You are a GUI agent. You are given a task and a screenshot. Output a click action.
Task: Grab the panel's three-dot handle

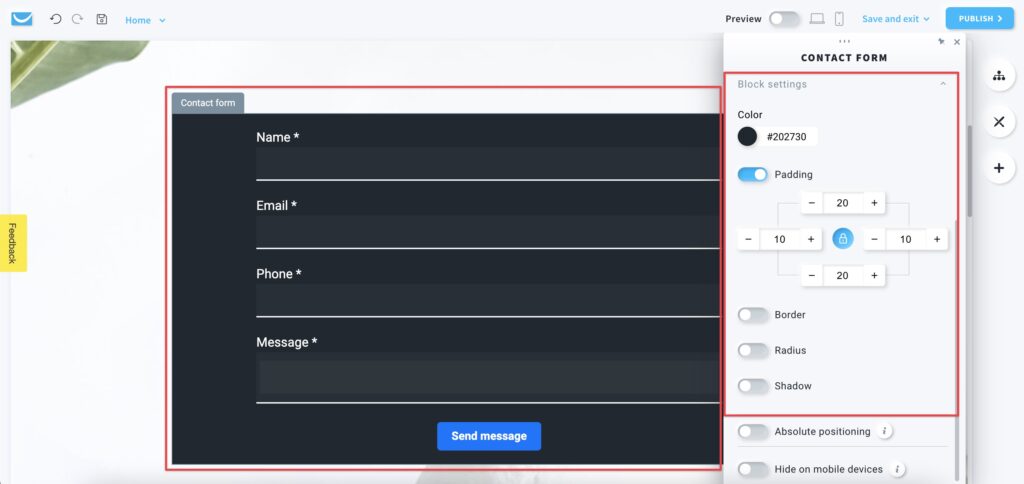(x=844, y=41)
